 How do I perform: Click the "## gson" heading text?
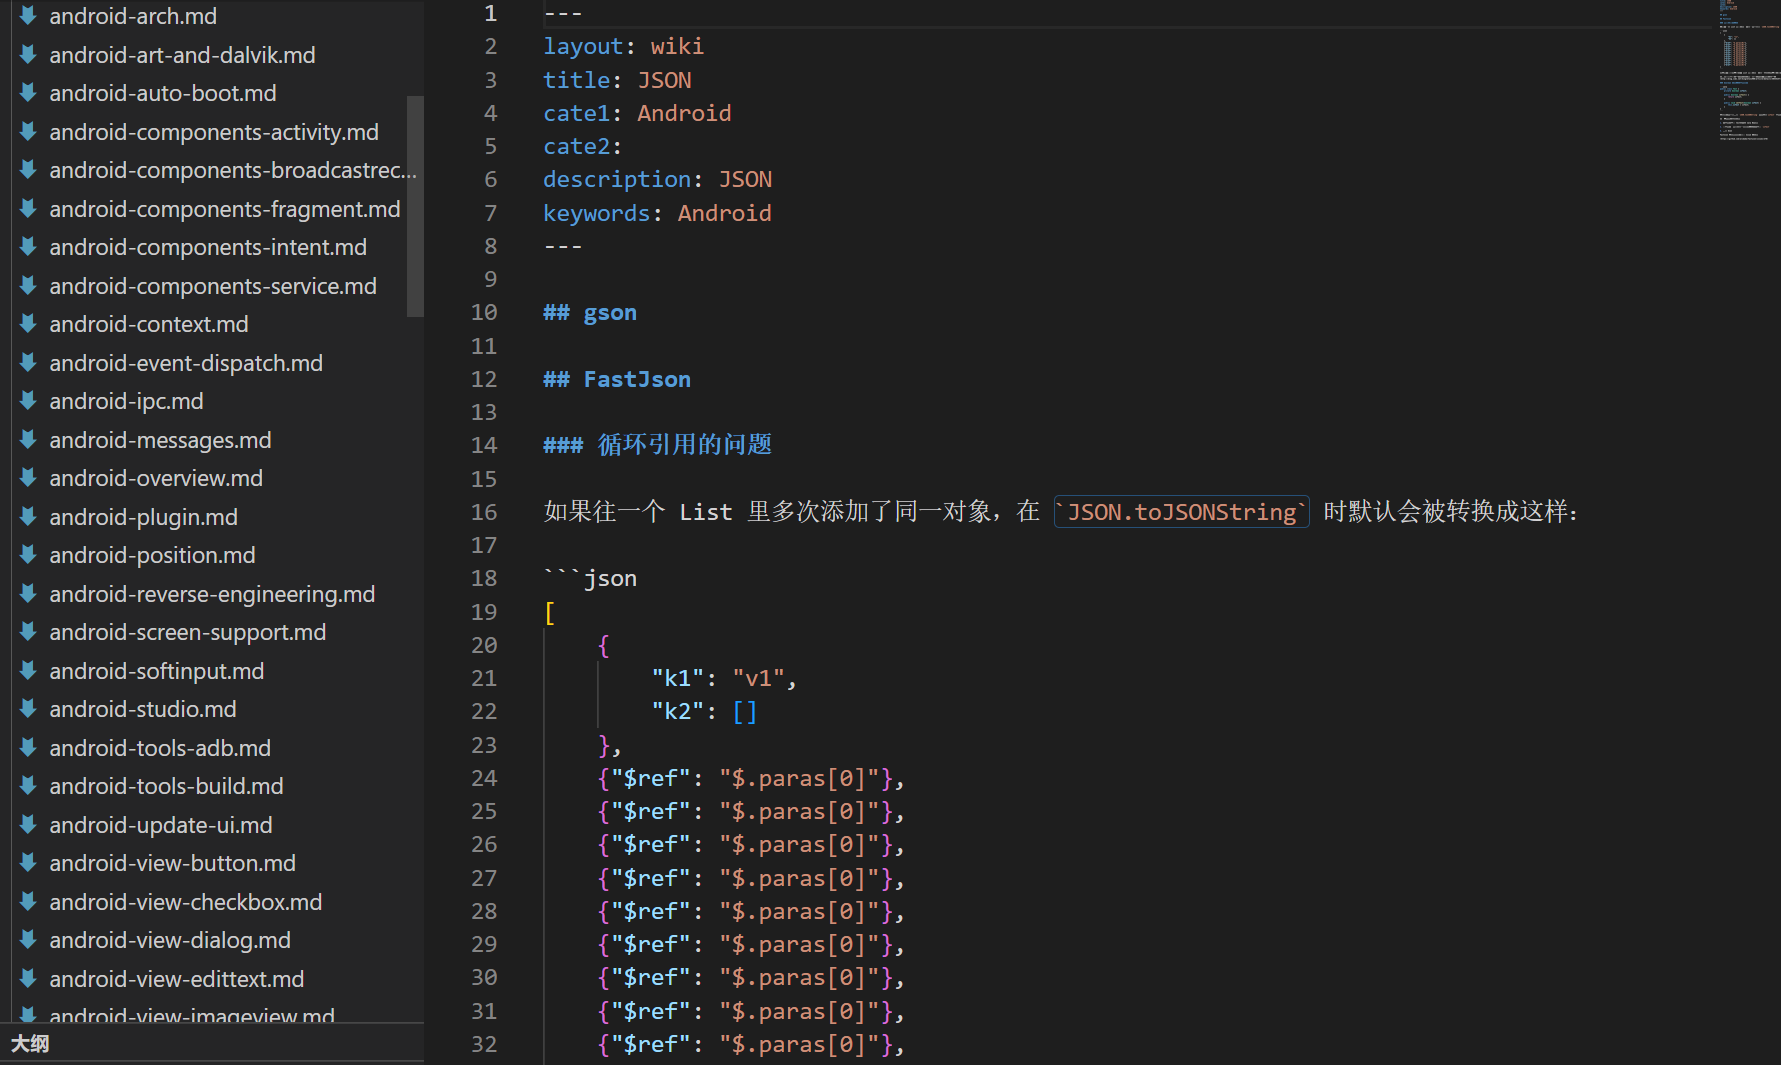click(590, 312)
